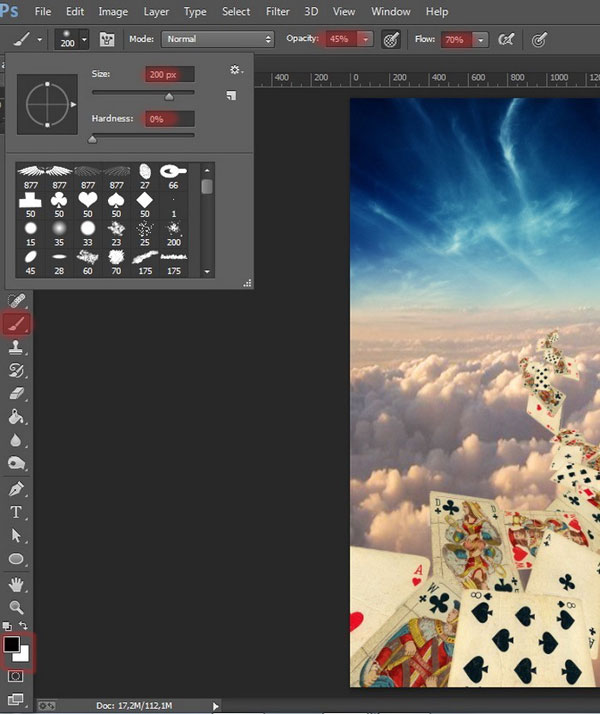Open the Select menu

[x=236, y=11]
